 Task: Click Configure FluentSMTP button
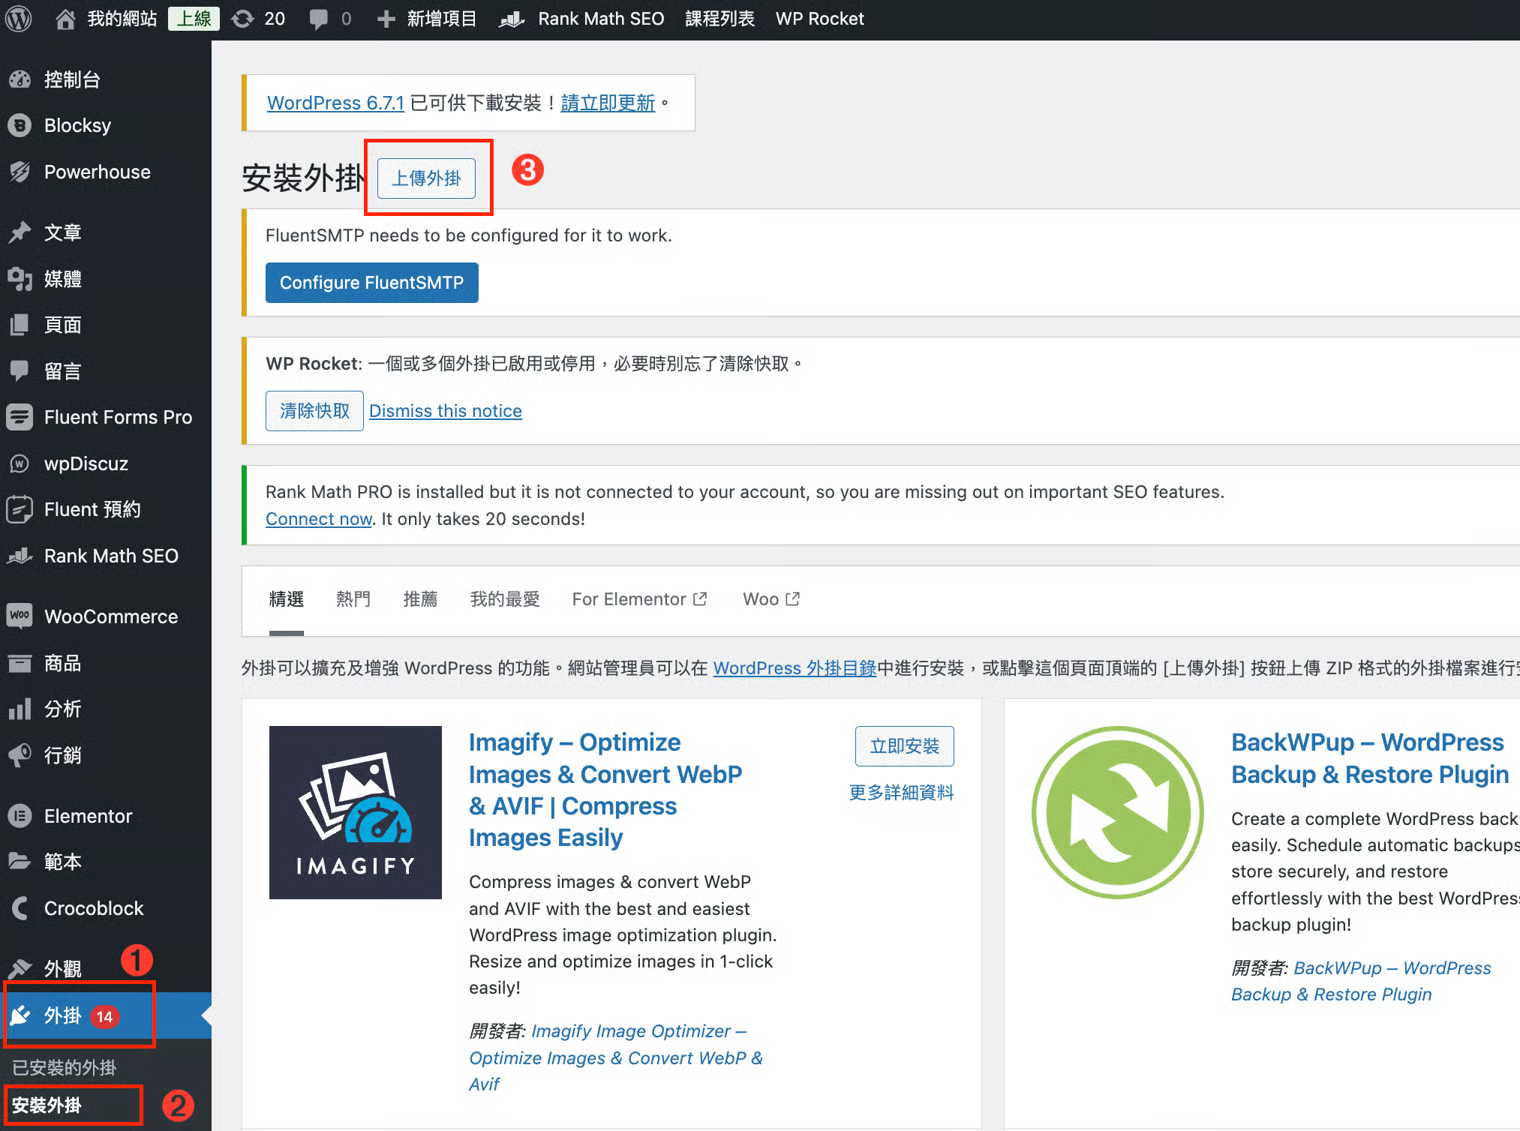(x=372, y=283)
